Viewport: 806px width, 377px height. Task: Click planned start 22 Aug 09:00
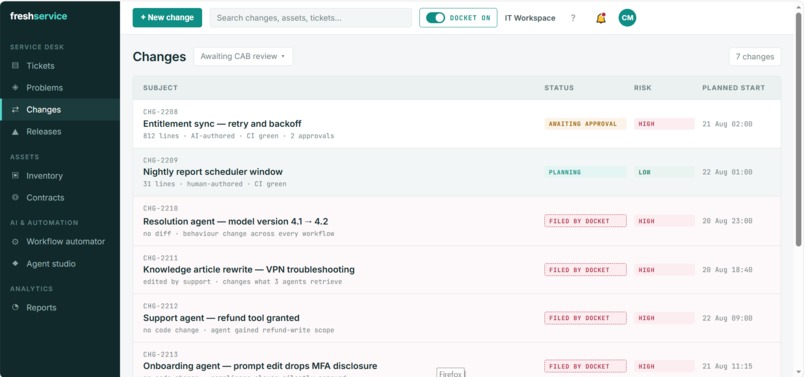(727, 318)
